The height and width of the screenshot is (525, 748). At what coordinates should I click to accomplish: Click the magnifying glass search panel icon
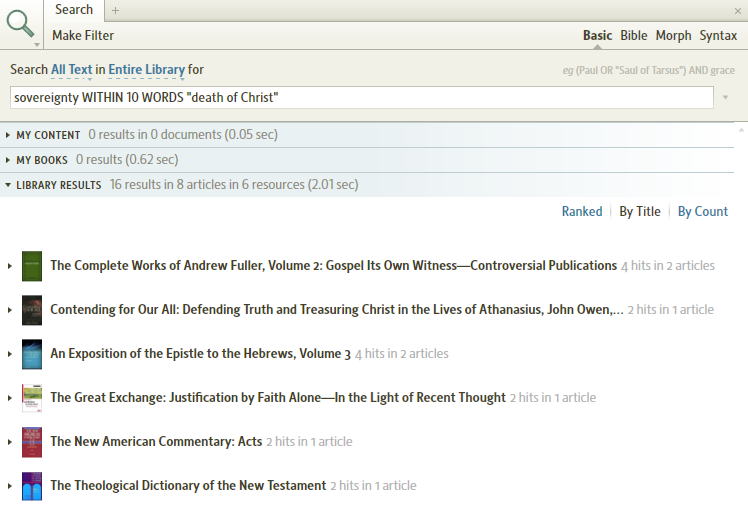20,23
